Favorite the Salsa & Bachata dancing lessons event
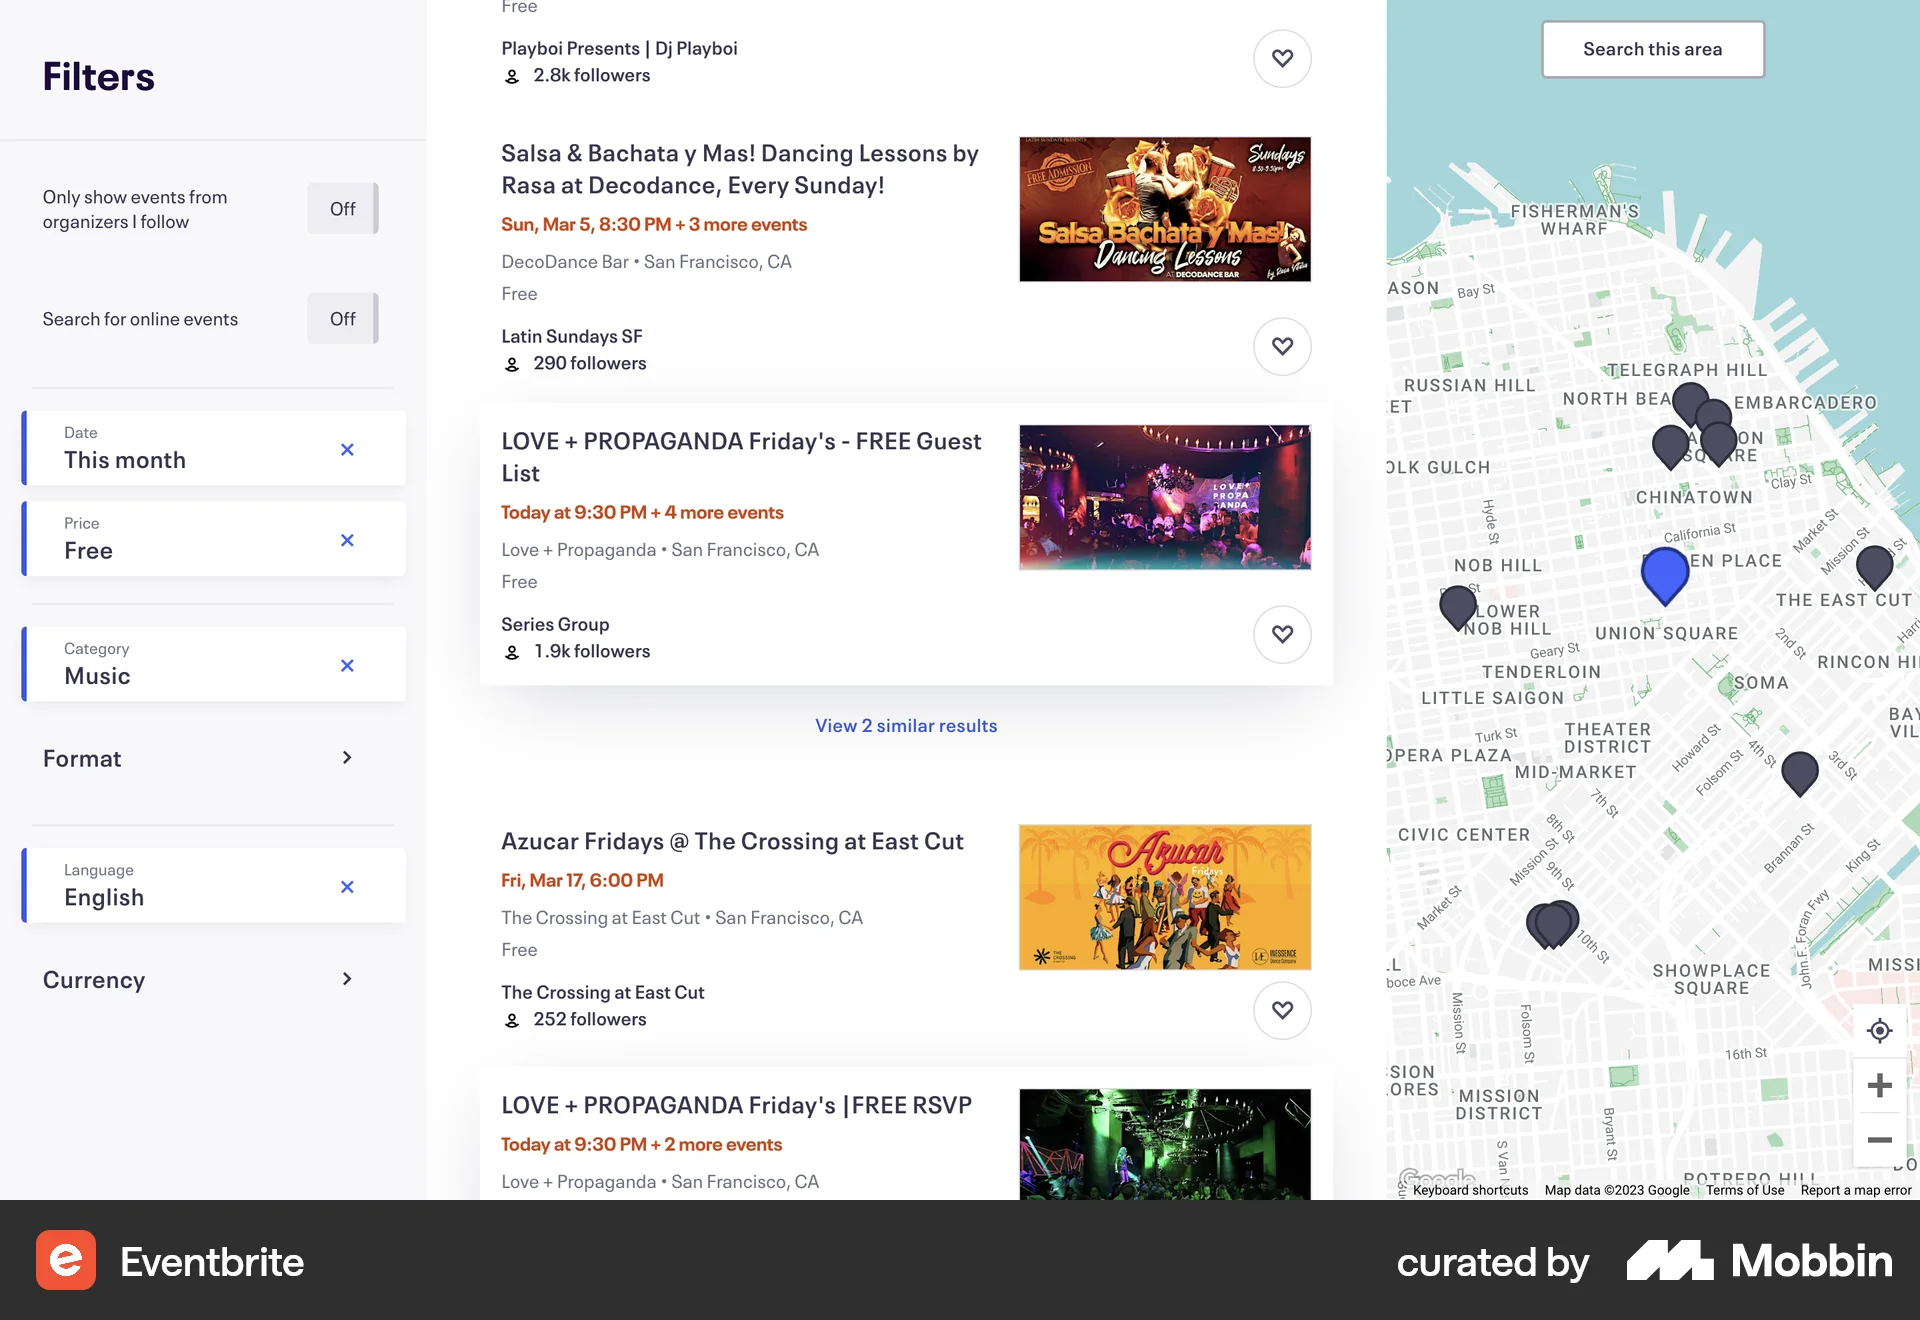Image resolution: width=1920 pixels, height=1320 pixels. [x=1282, y=346]
